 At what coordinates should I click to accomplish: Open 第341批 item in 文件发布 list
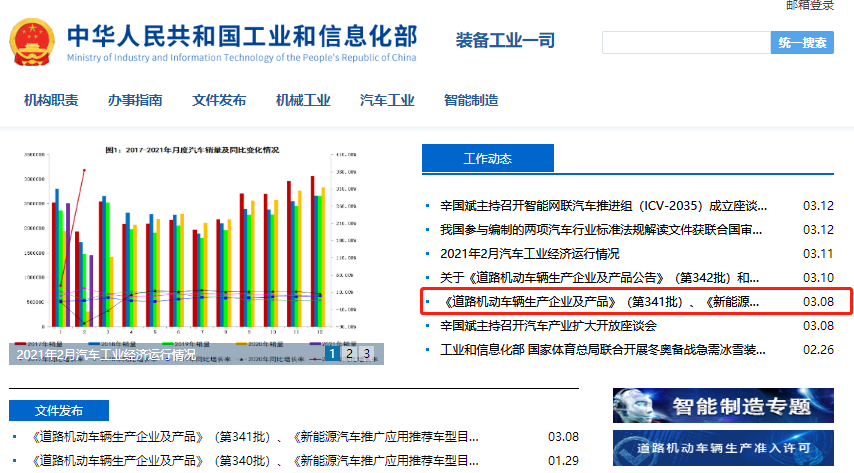pos(253,437)
